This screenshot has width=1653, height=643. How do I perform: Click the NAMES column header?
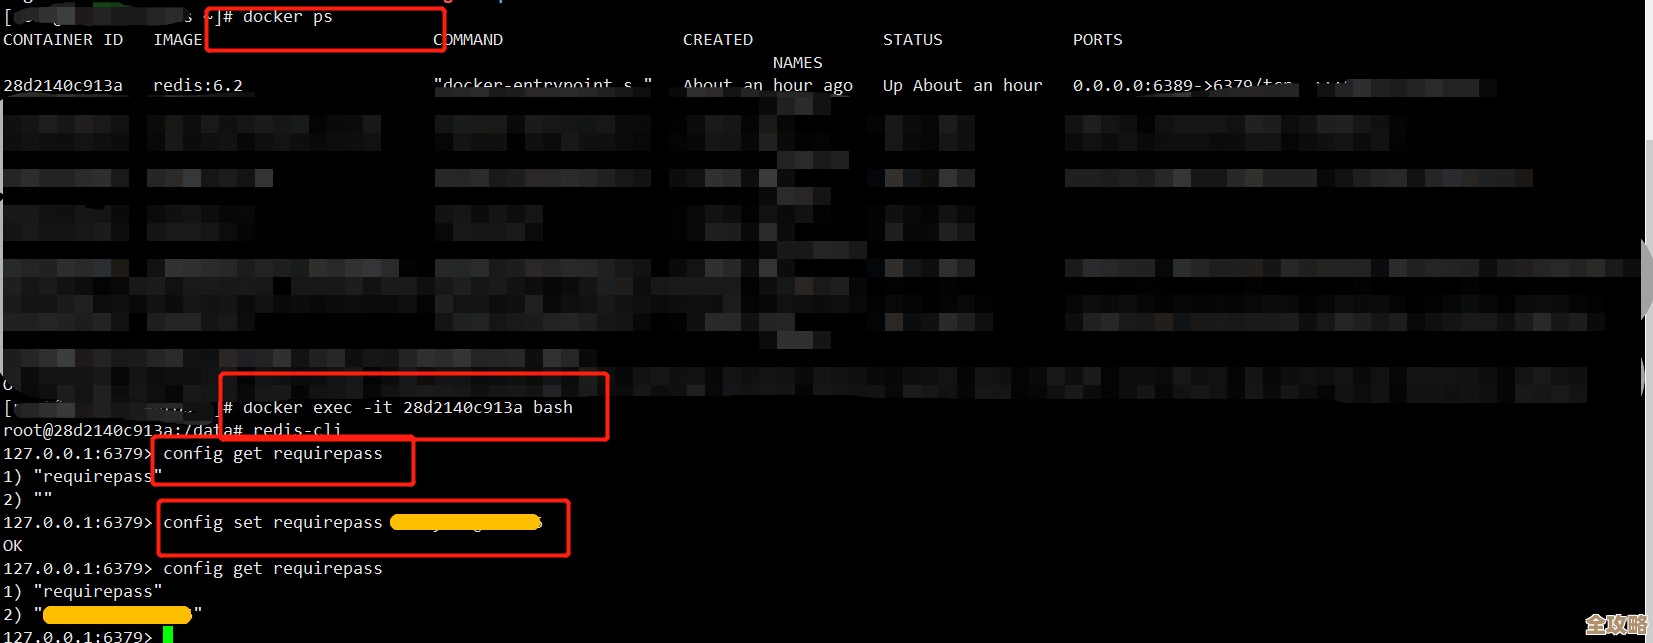[797, 63]
